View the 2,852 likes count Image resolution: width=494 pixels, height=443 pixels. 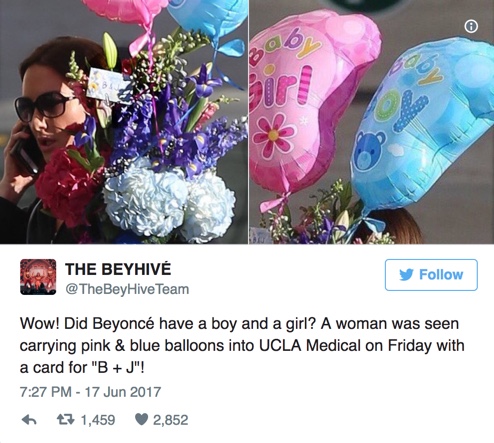[171, 420]
